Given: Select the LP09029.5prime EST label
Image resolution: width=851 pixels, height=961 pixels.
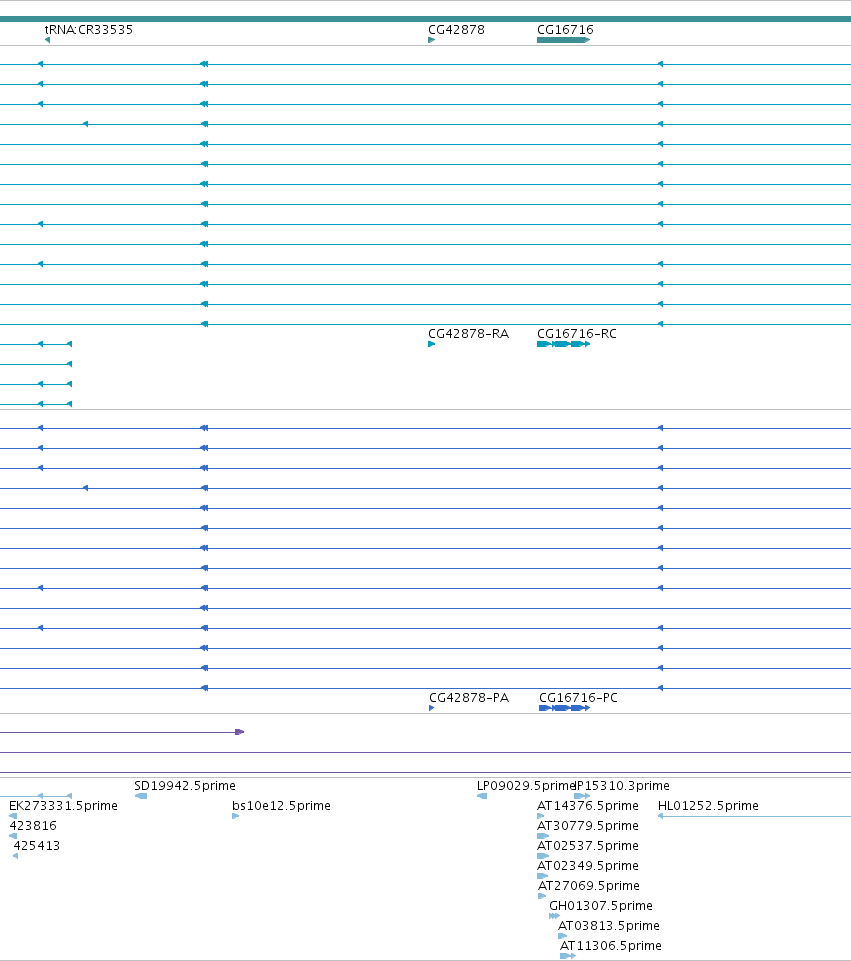Looking at the screenshot, I should pyautogui.click(x=526, y=786).
